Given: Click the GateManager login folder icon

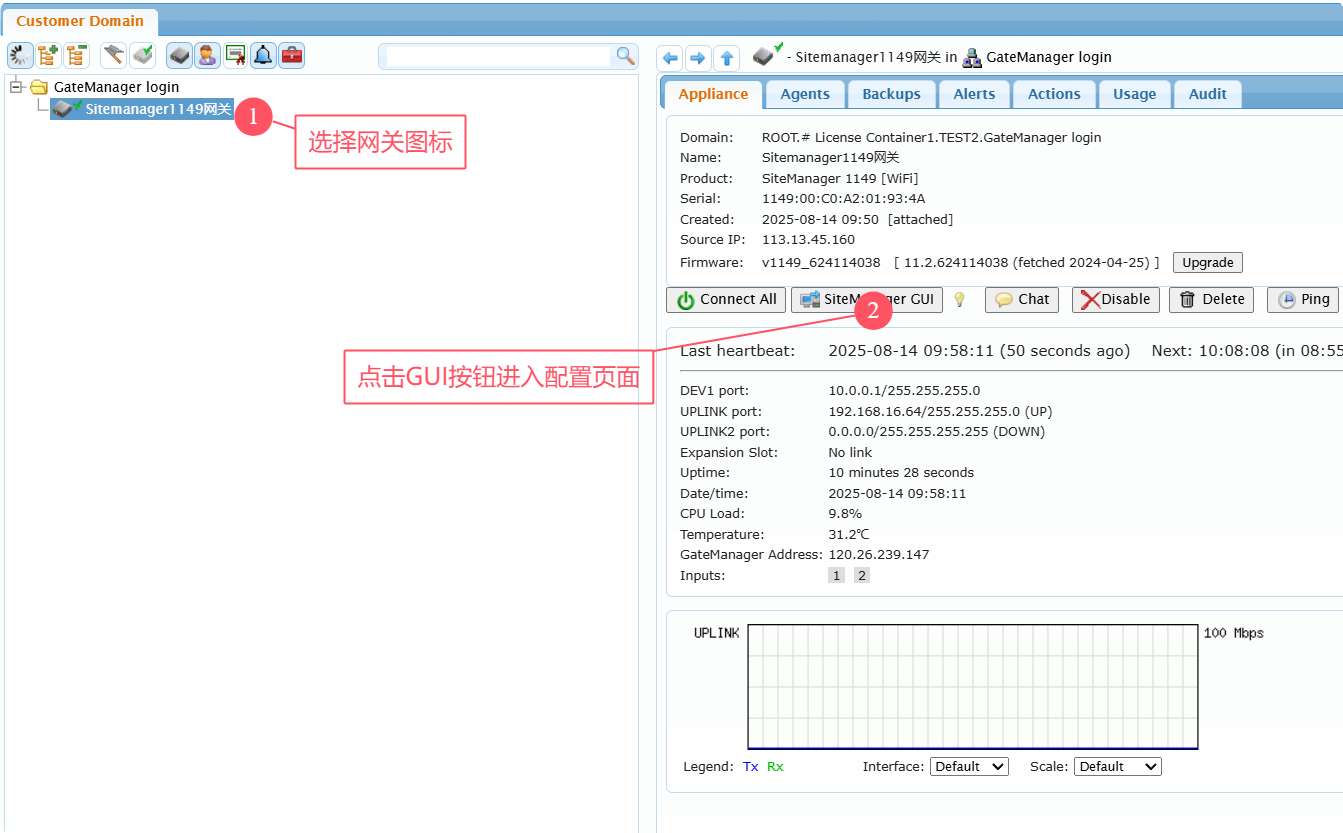Looking at the screenshot, I should click(39, 87).
